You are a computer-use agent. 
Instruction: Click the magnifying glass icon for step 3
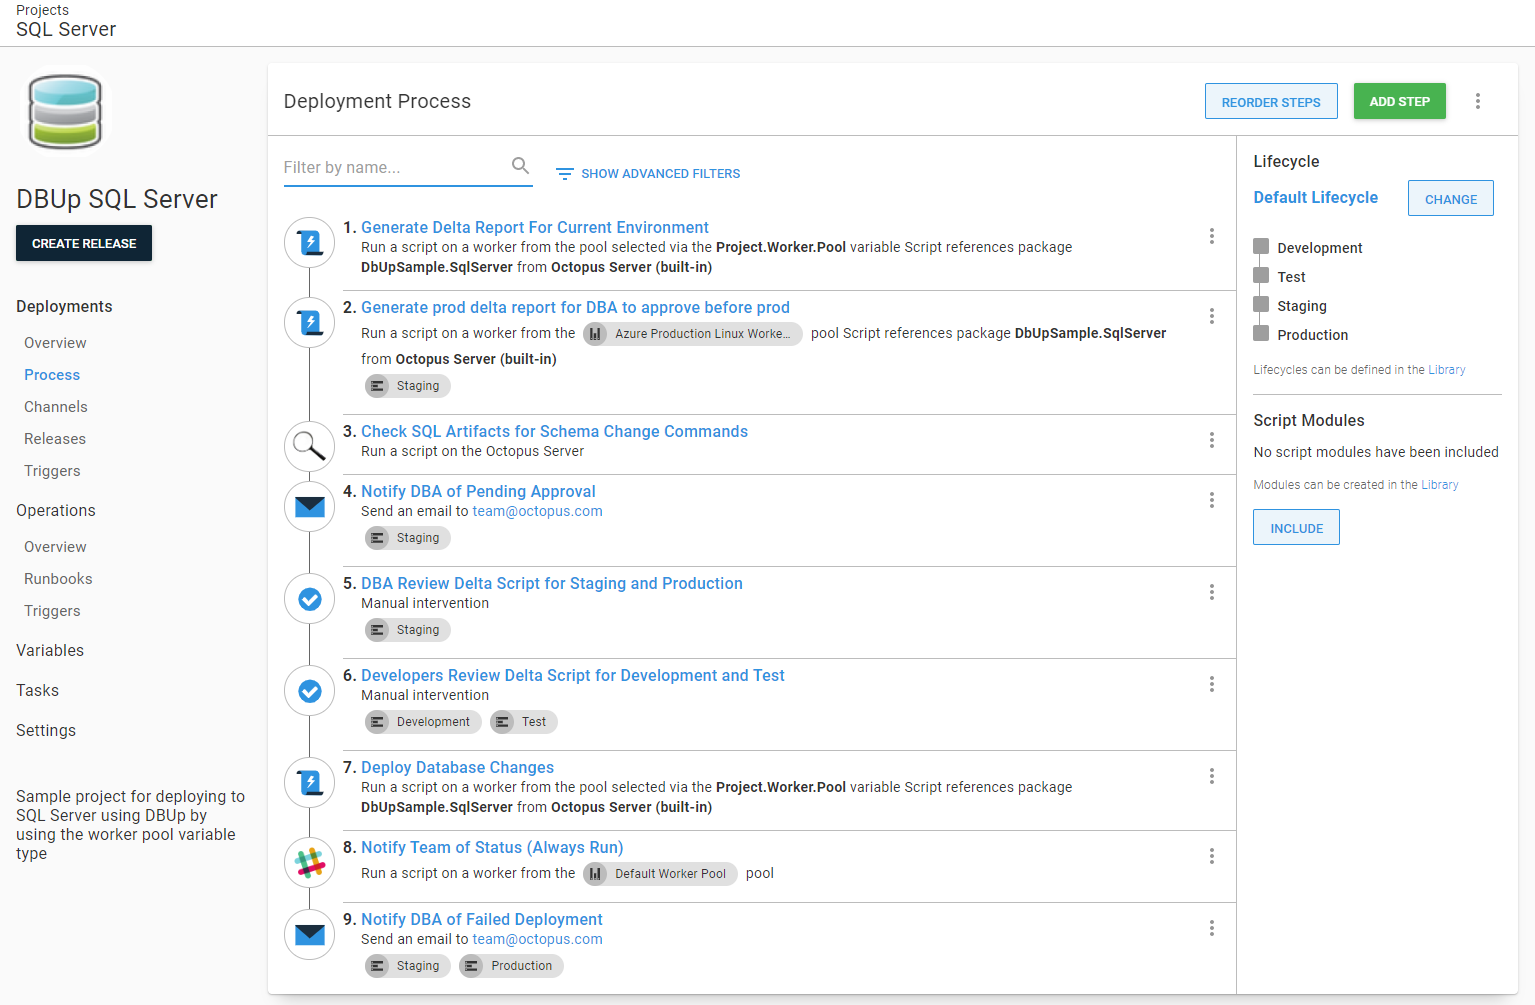coord(310,446)
